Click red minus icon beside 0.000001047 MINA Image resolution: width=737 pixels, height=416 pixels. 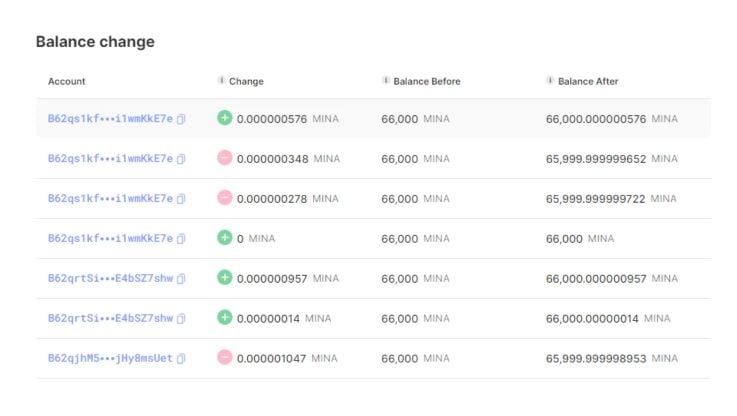[225, 358]
